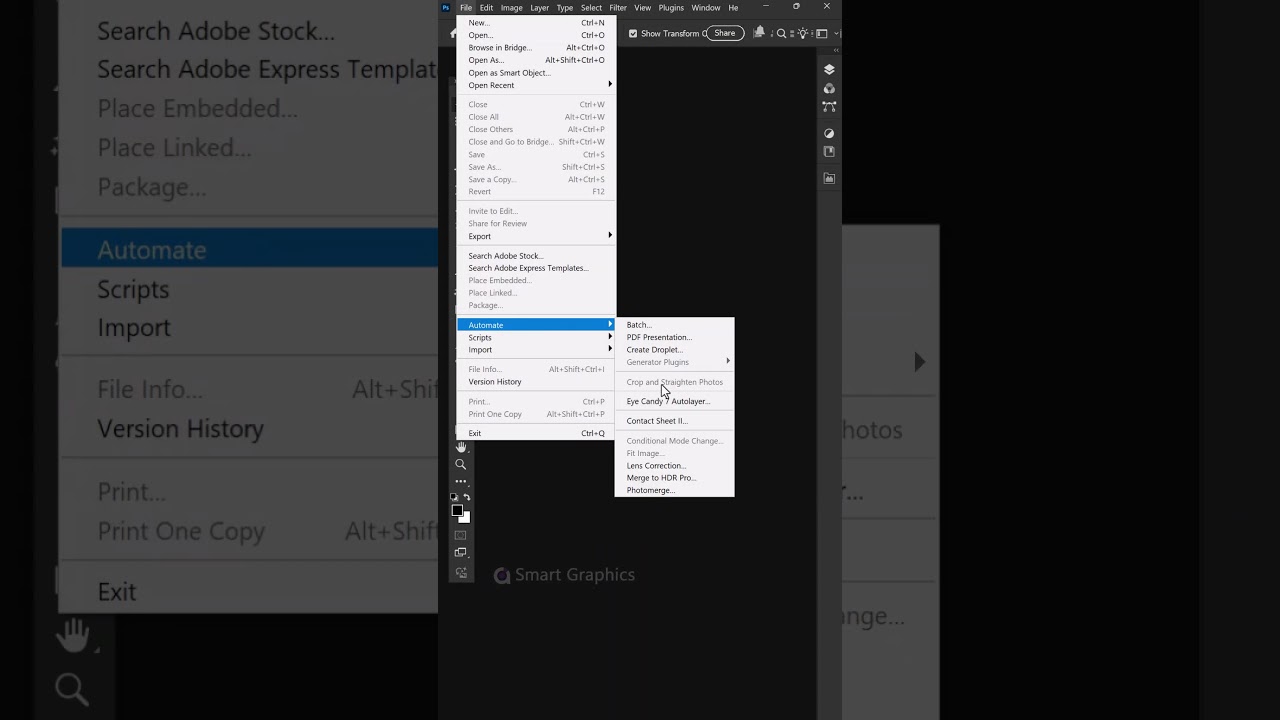The height and width of the screenshot is (720, 1280).
Task: Expand the Generator Plugins submenu arrow
Action: [x=728, y=361]
